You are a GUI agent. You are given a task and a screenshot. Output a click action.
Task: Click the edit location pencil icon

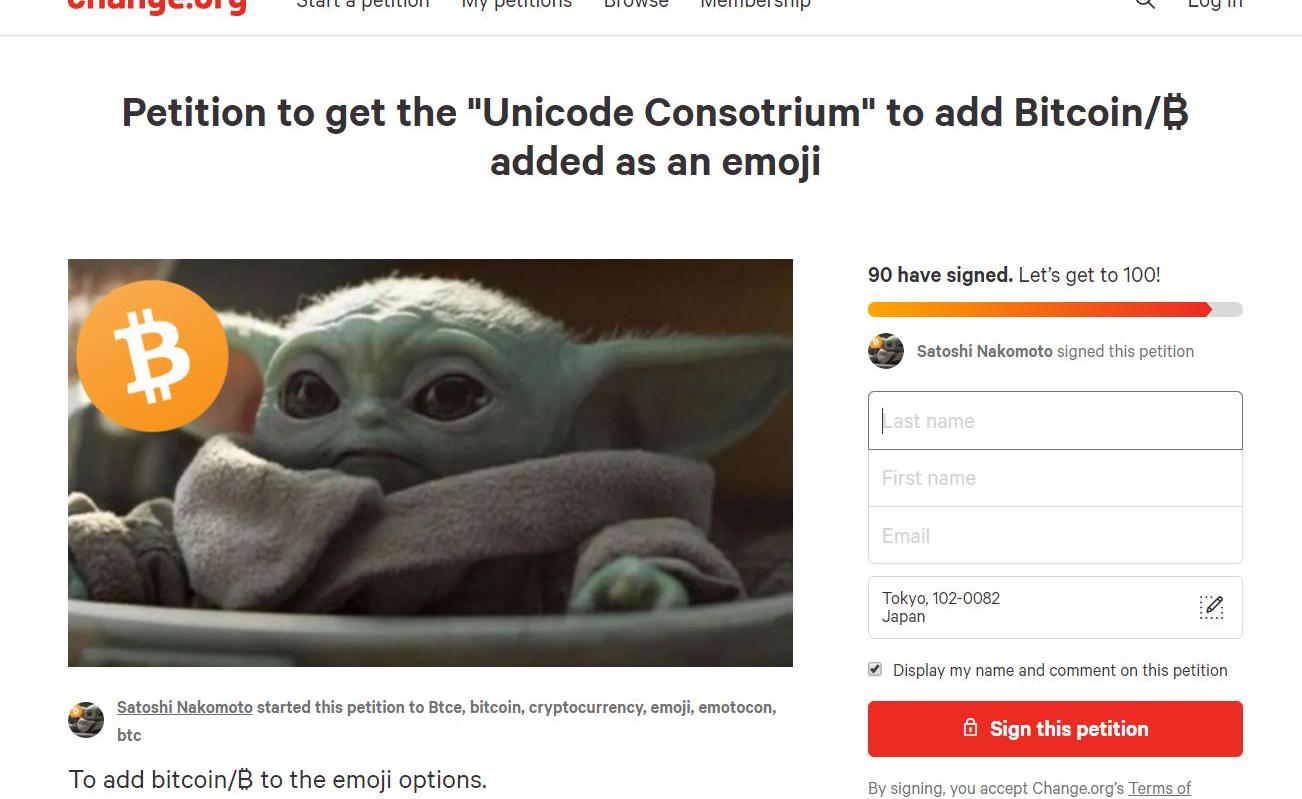click(1211, 607)
